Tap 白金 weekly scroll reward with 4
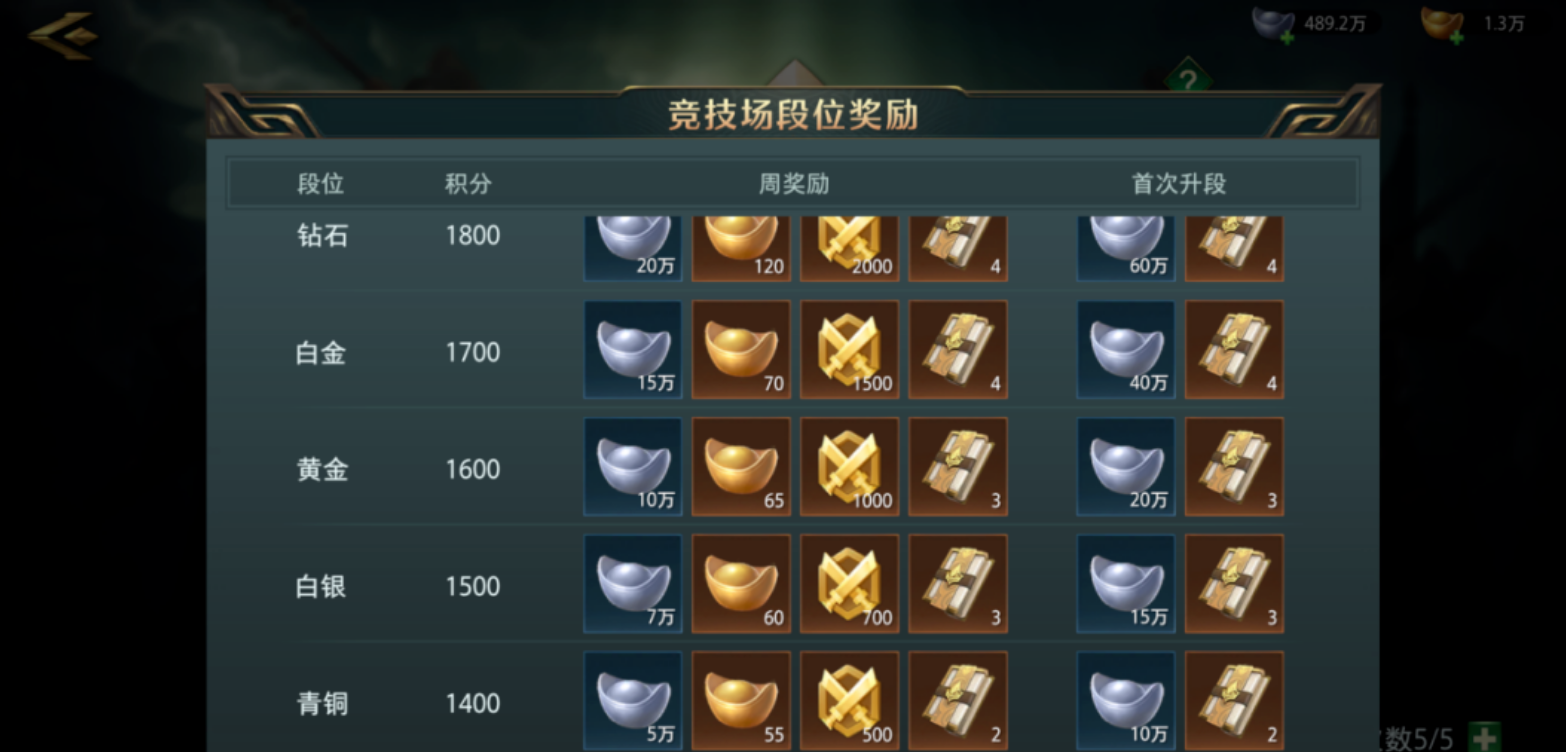 point(958,350)
